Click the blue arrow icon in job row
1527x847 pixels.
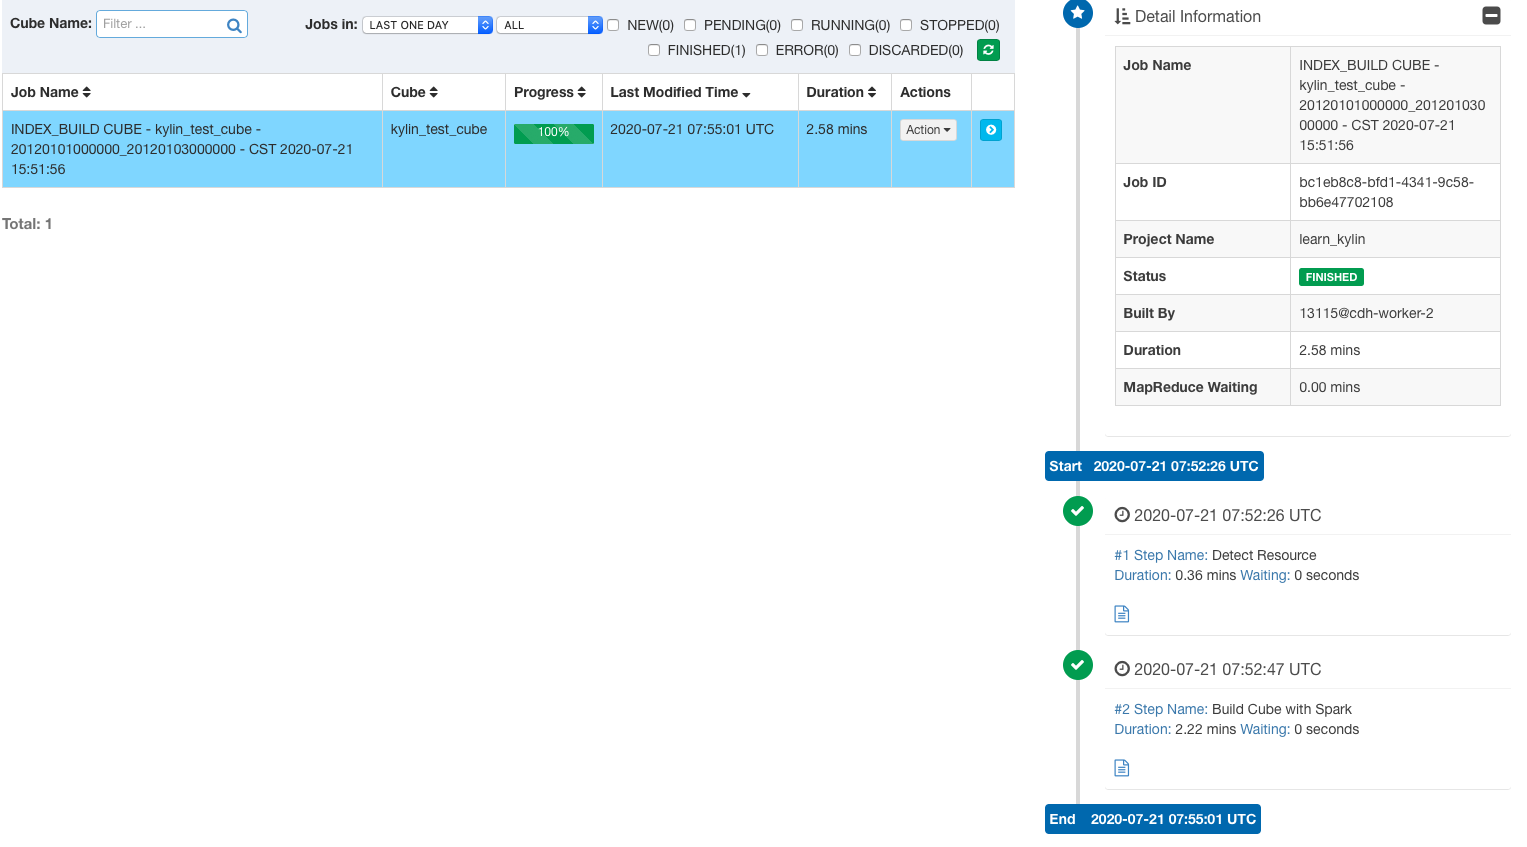click(990, 130)
